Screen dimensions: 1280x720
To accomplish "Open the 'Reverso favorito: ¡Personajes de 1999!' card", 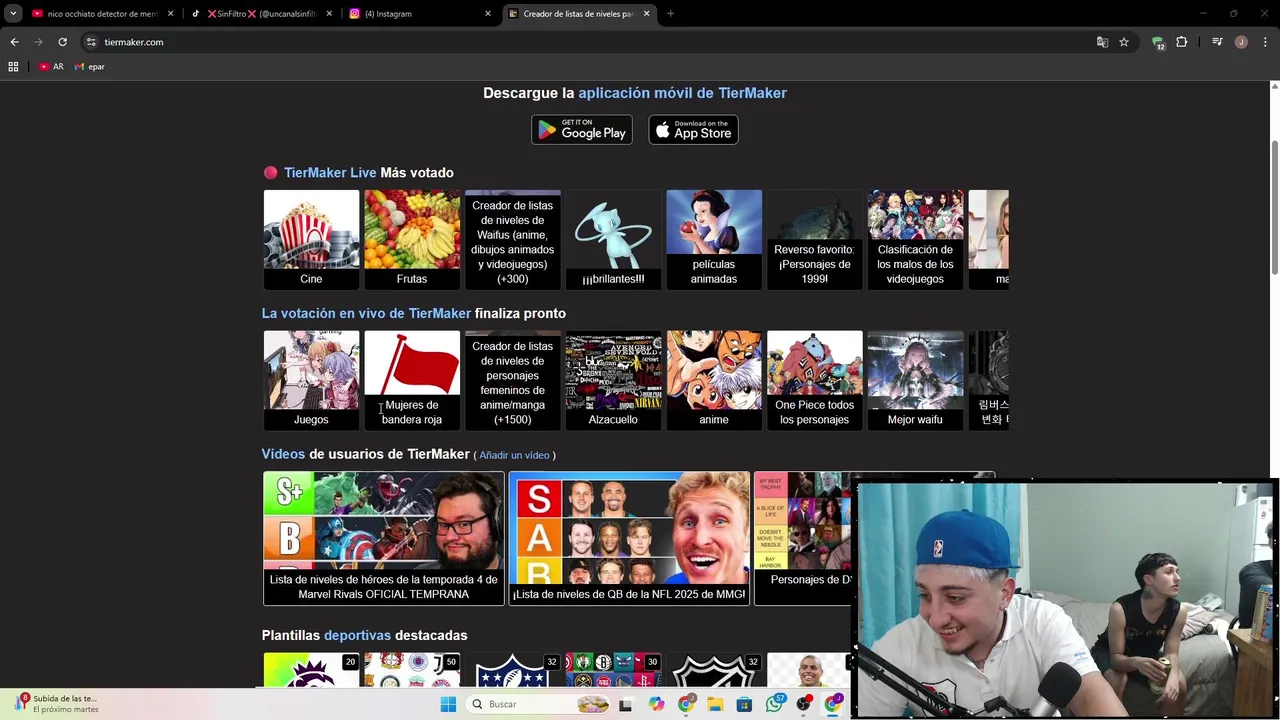I will pyautogui.click(x=814, y=239).
